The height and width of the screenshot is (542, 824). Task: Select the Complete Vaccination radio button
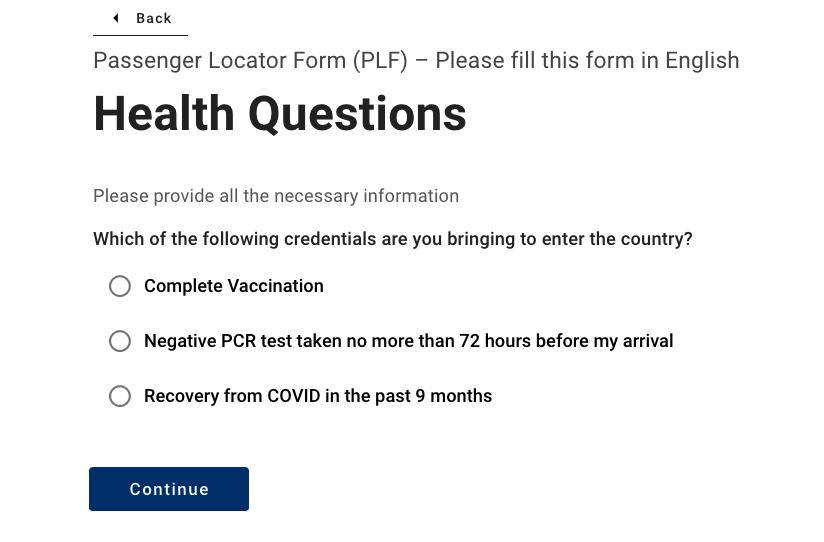pyautogui.click(x=120, y=286)
